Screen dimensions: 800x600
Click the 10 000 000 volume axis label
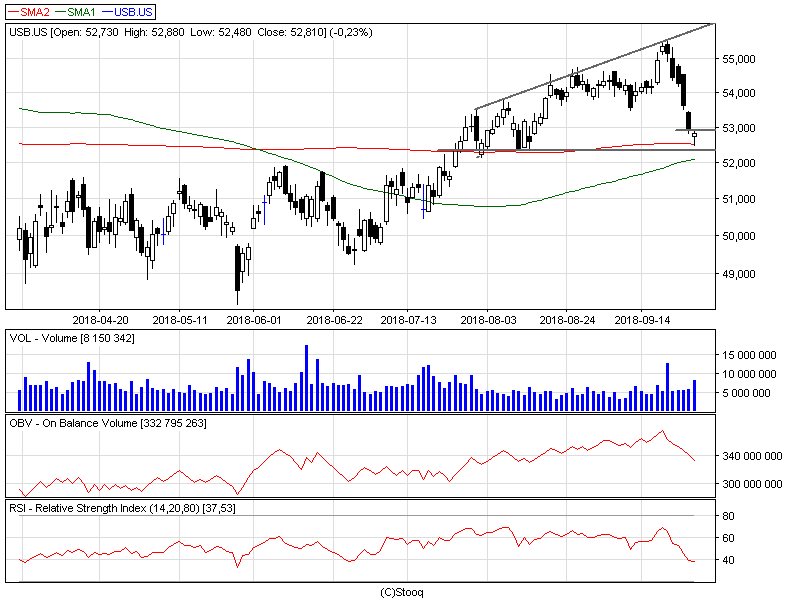749,374
